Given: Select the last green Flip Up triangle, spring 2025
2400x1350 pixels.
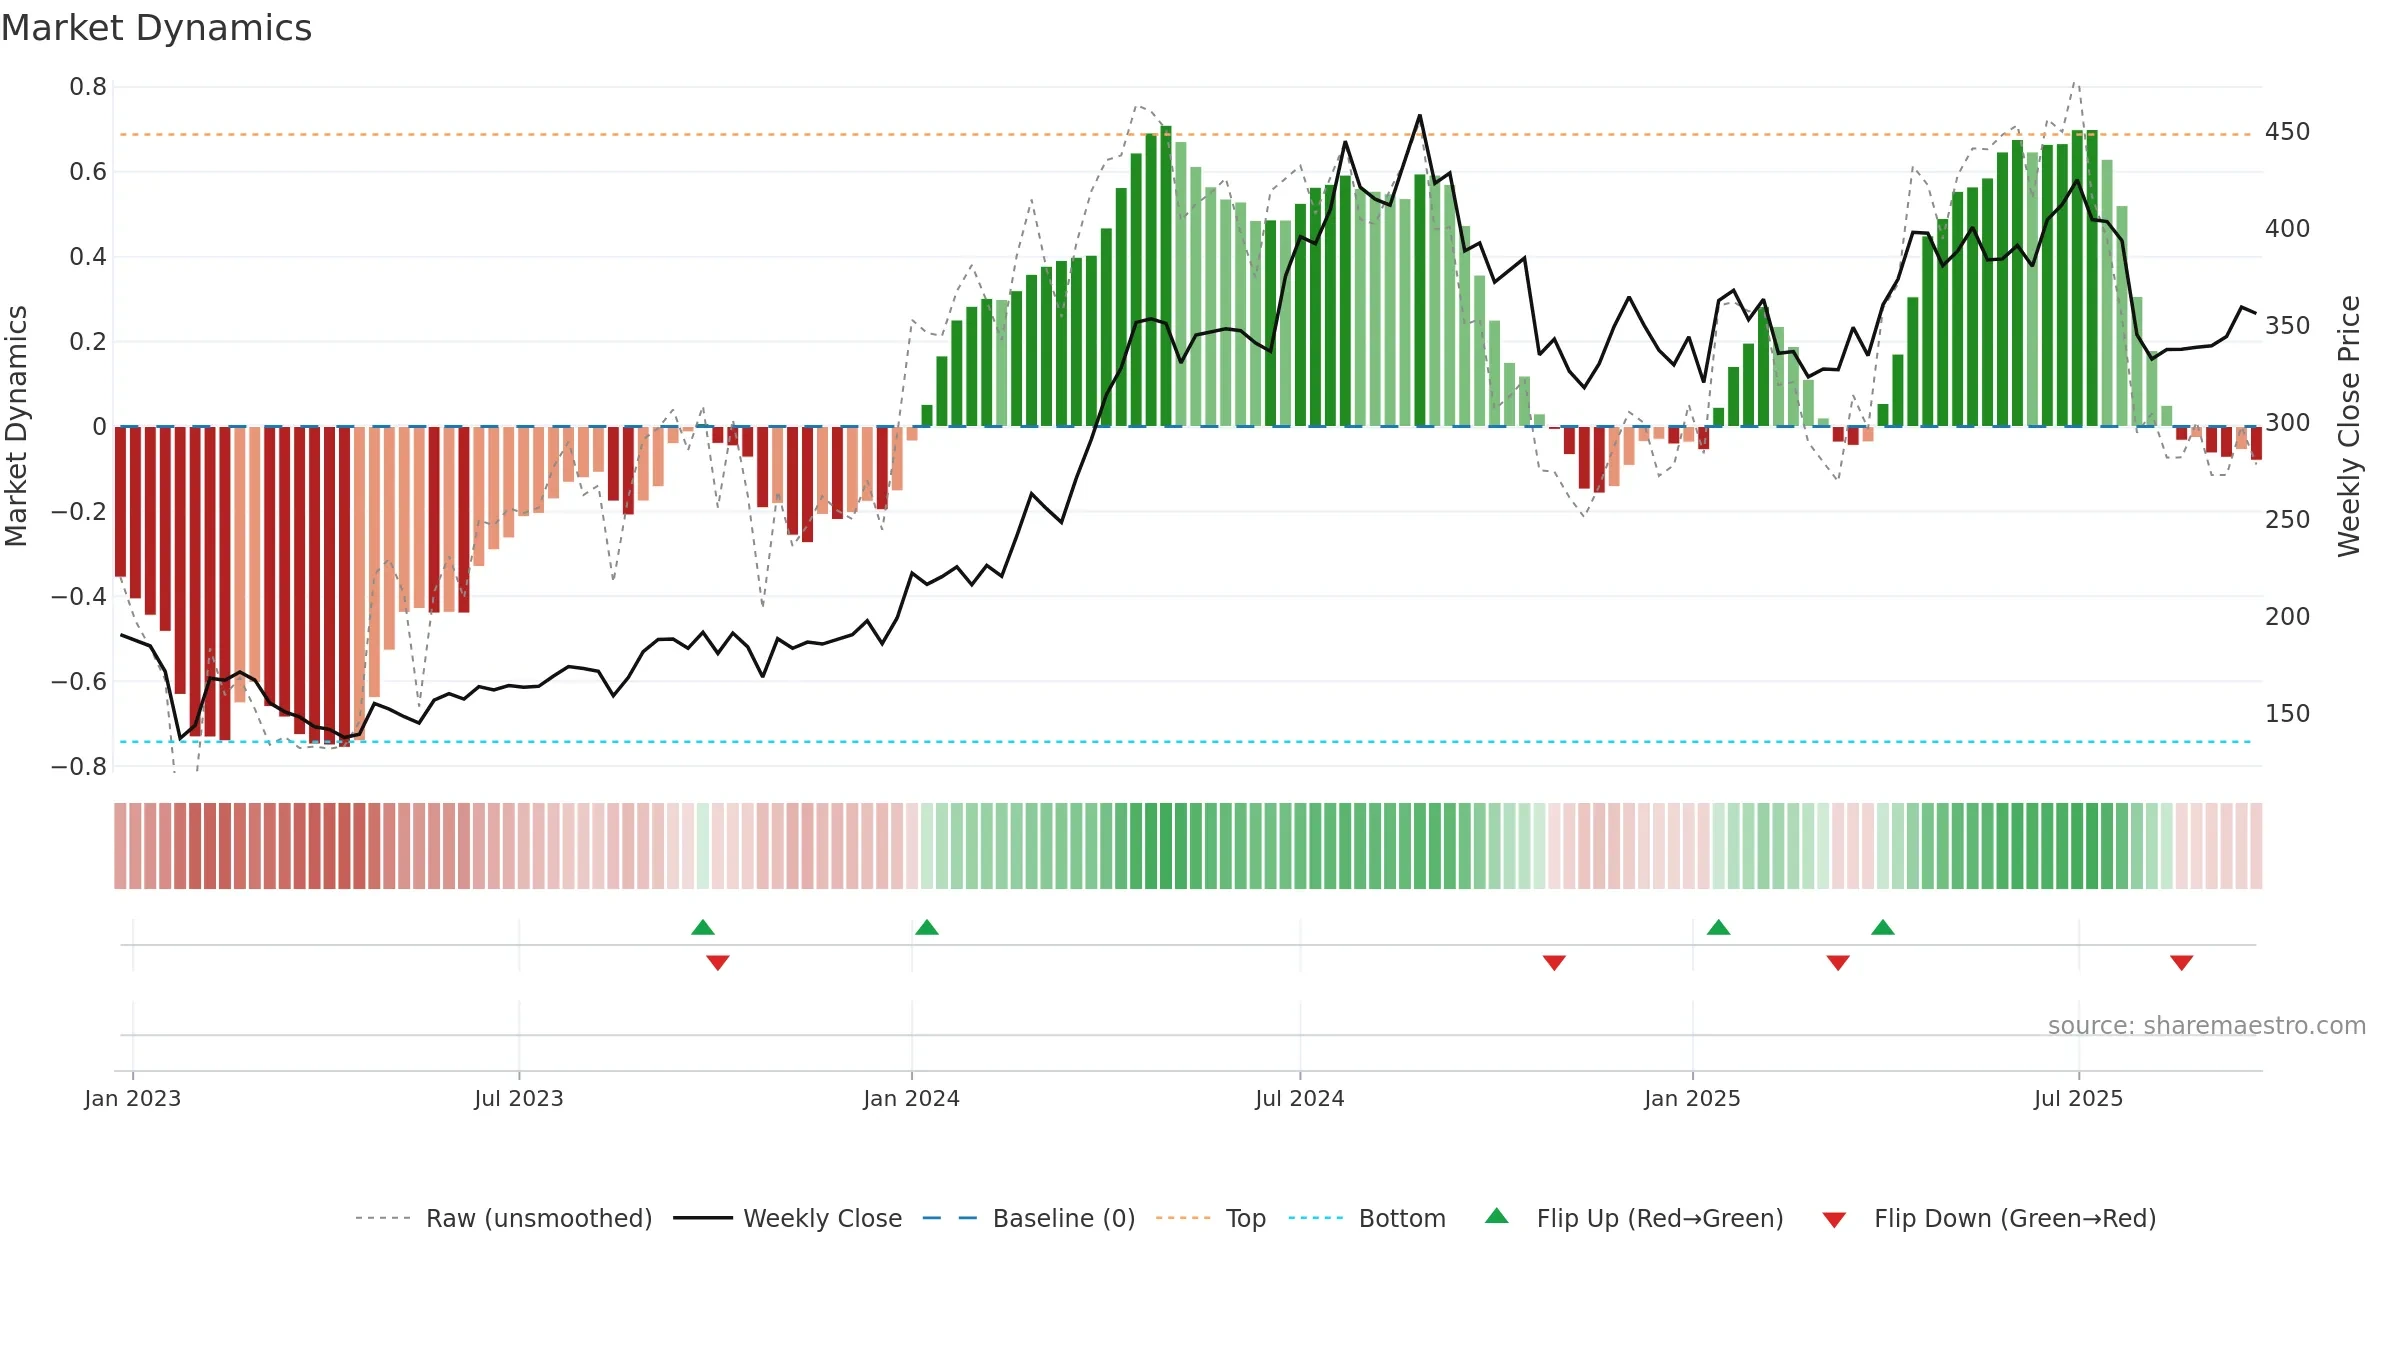Looking at the screenshot, I should (x=1883, y=927).
